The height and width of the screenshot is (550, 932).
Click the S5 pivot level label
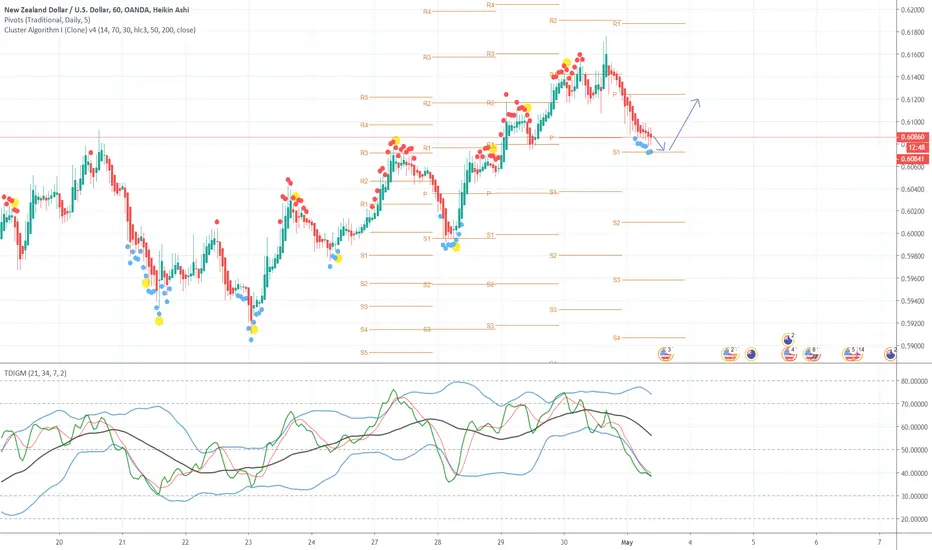pyautogui.click(x=364, y=353)
